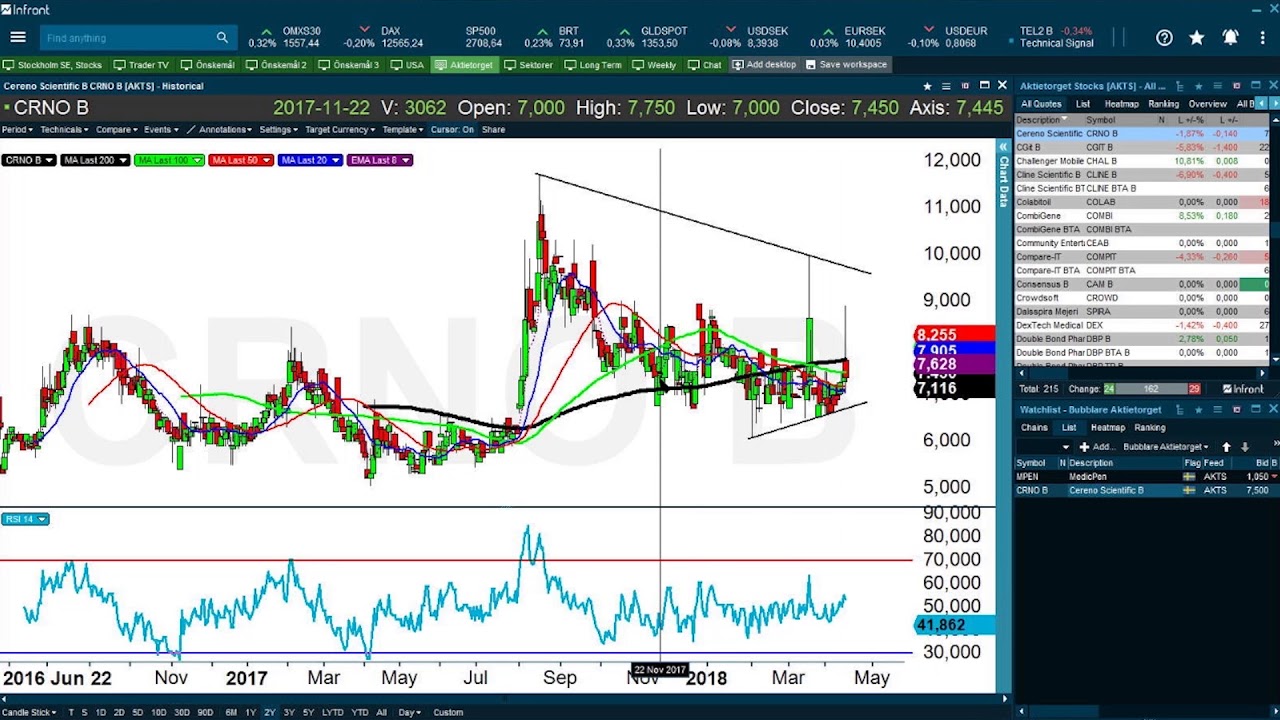
Task: Select the 5Y time range
Action: click(308, 712)
